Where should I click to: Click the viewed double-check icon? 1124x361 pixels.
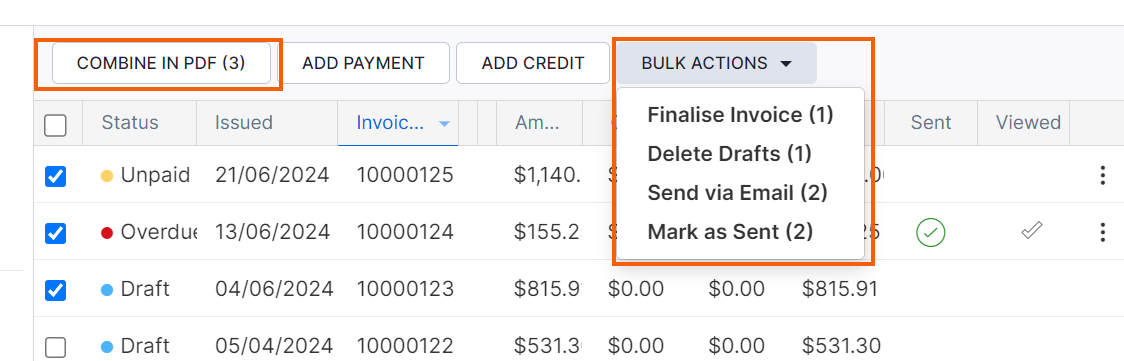tap(1032, 231)
